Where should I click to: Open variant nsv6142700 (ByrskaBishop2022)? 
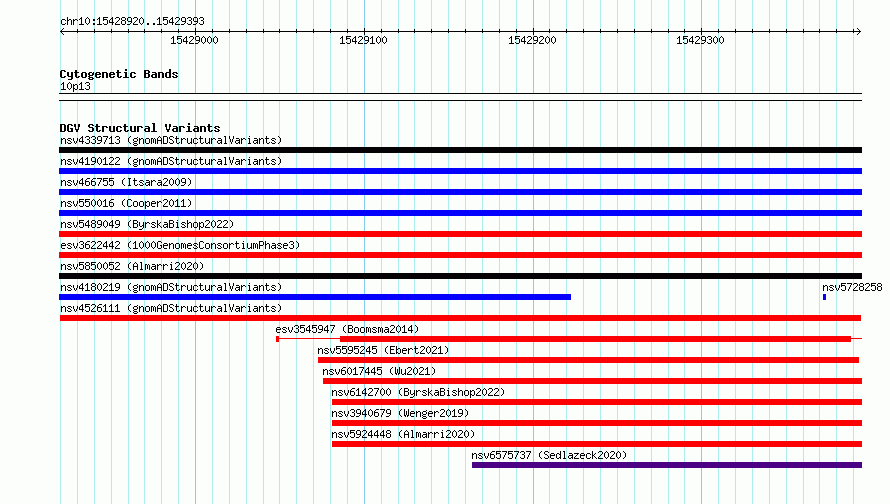tap(418, 392)
